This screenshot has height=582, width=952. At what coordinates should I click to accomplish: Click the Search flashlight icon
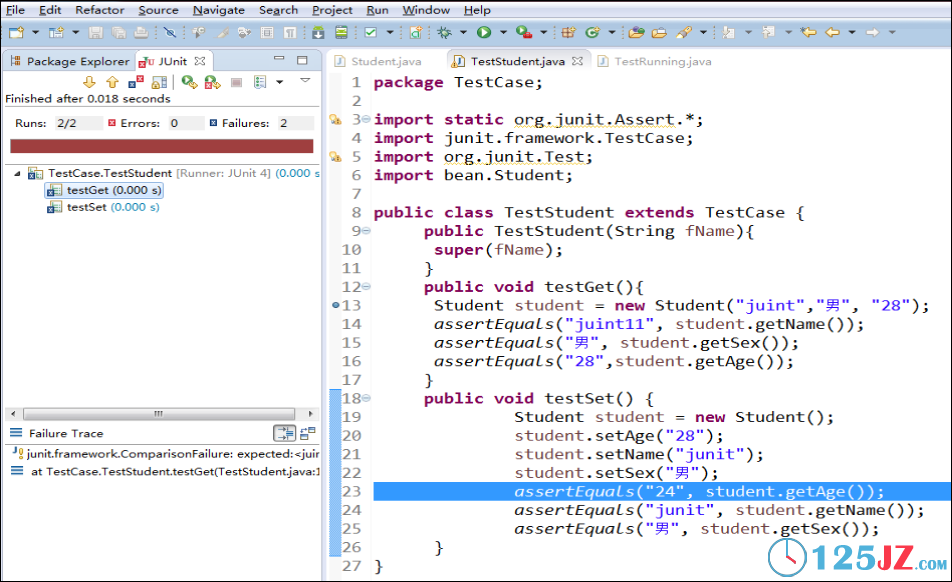coord(684,32)
